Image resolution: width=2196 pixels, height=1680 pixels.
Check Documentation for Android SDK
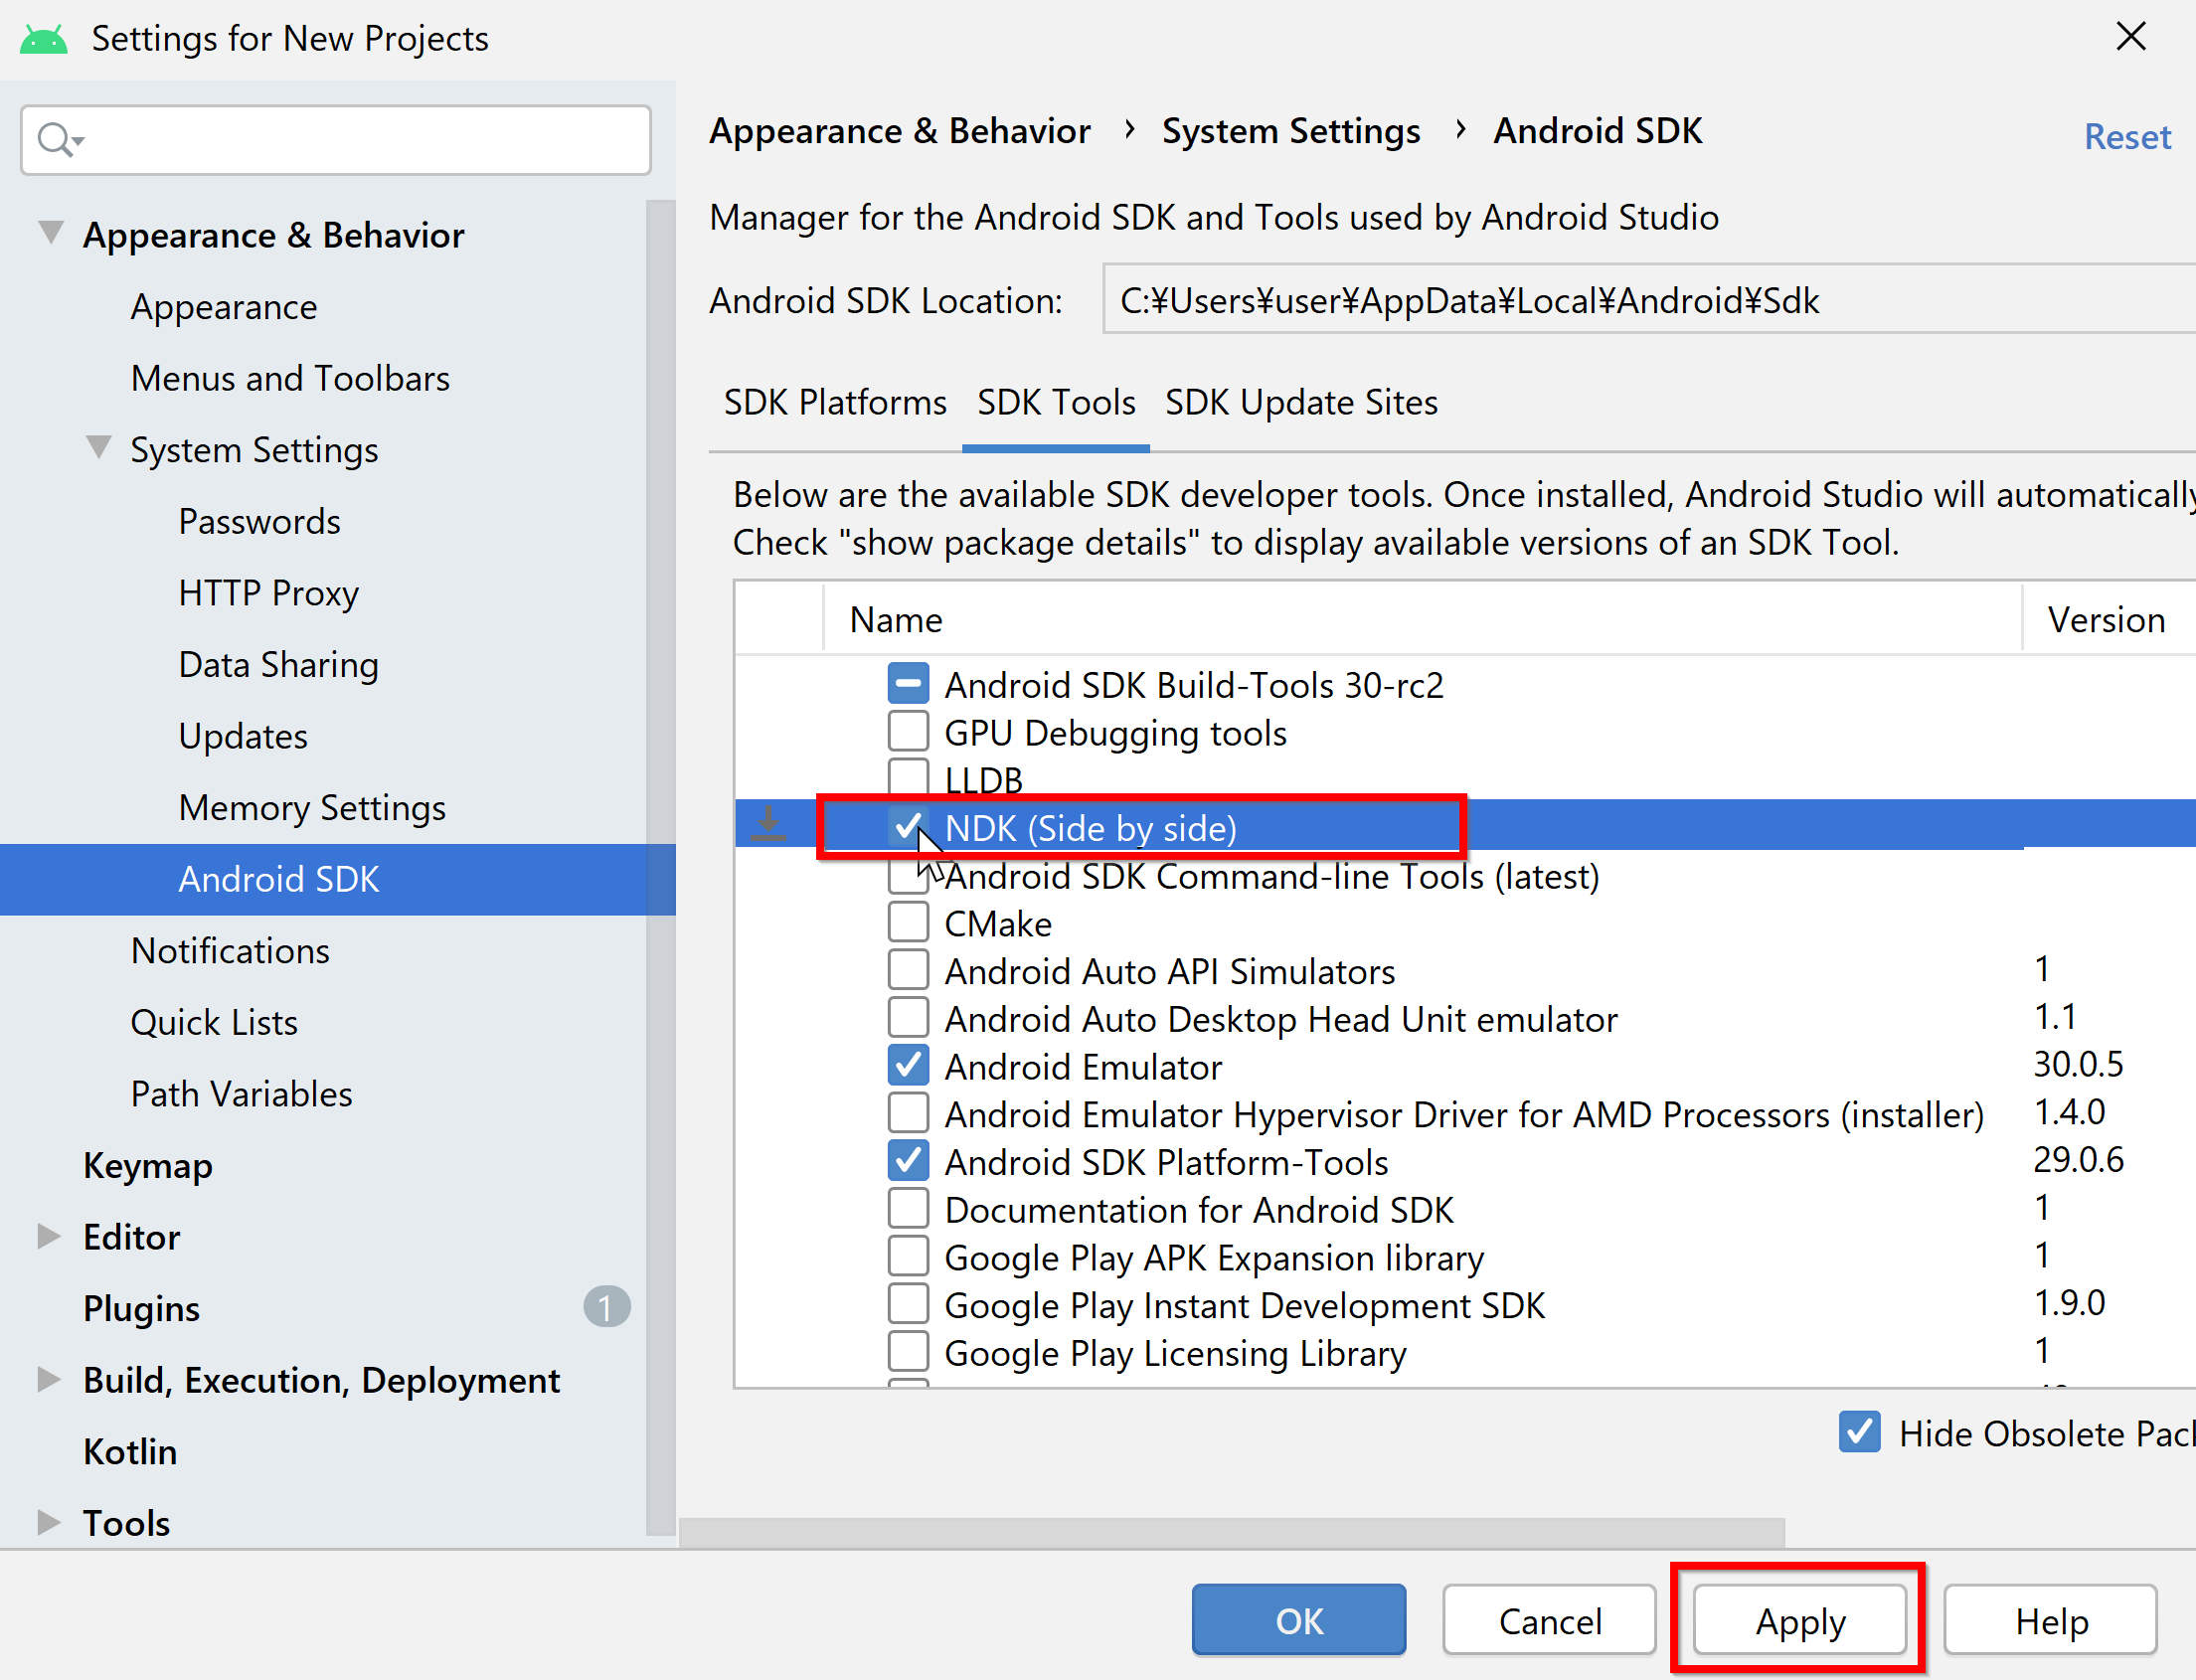point(908,1208)
